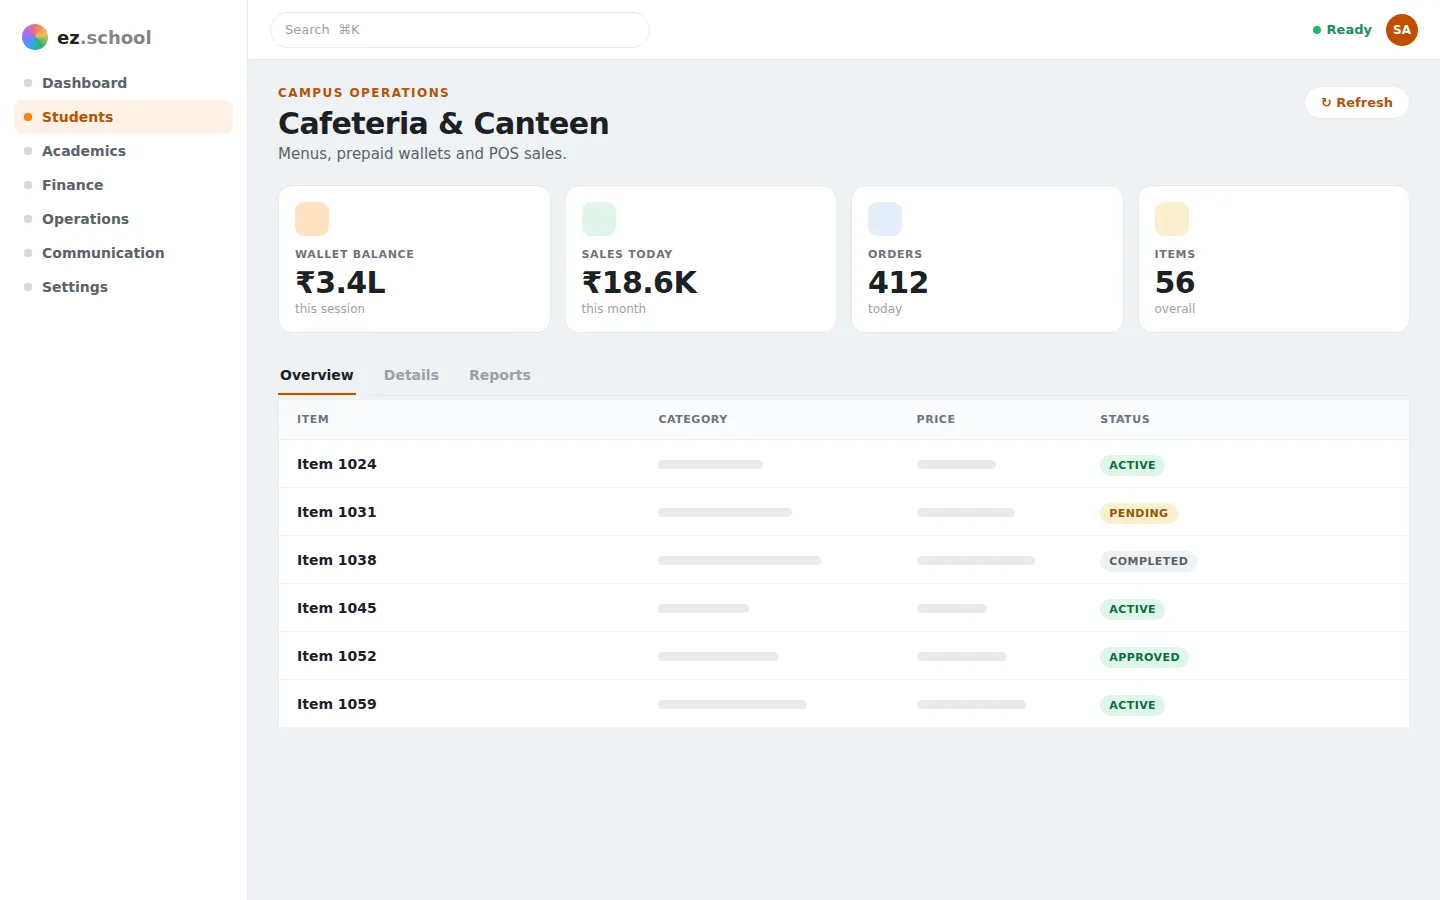
Task: Click the Refresh button
Action: pos(1357,102)
